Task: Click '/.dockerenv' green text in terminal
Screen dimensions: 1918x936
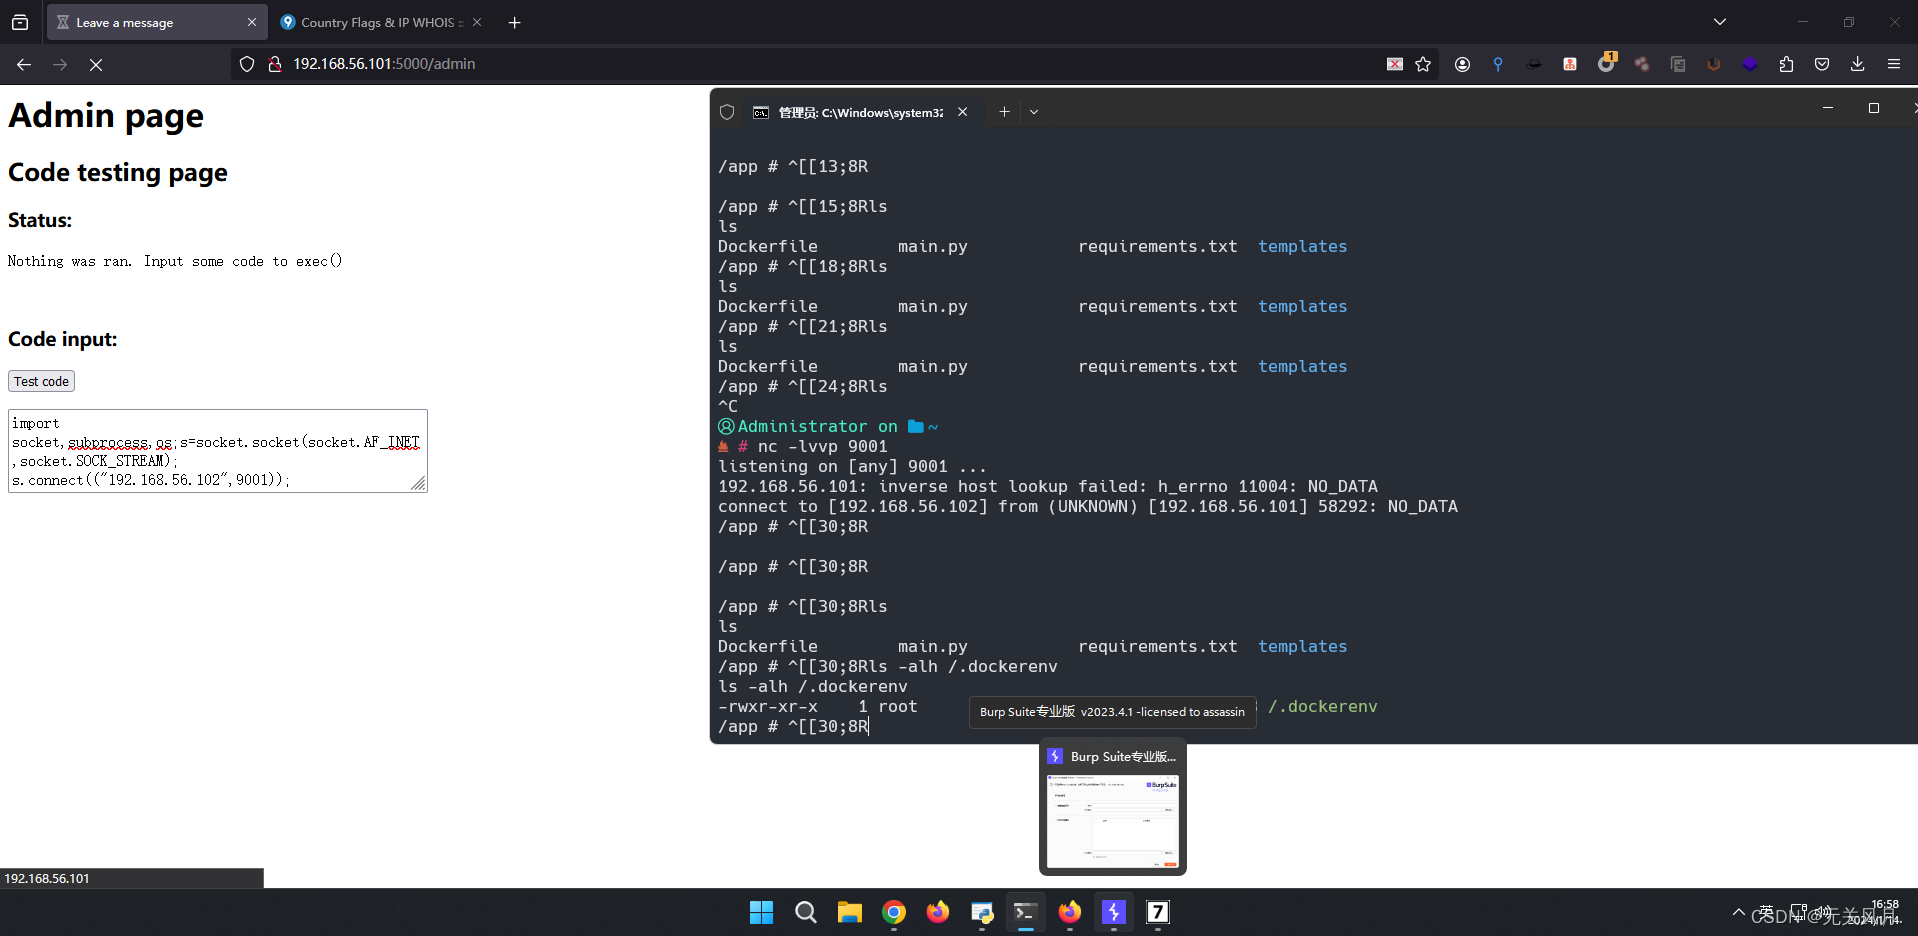Action: click(x=1323, y=707)
